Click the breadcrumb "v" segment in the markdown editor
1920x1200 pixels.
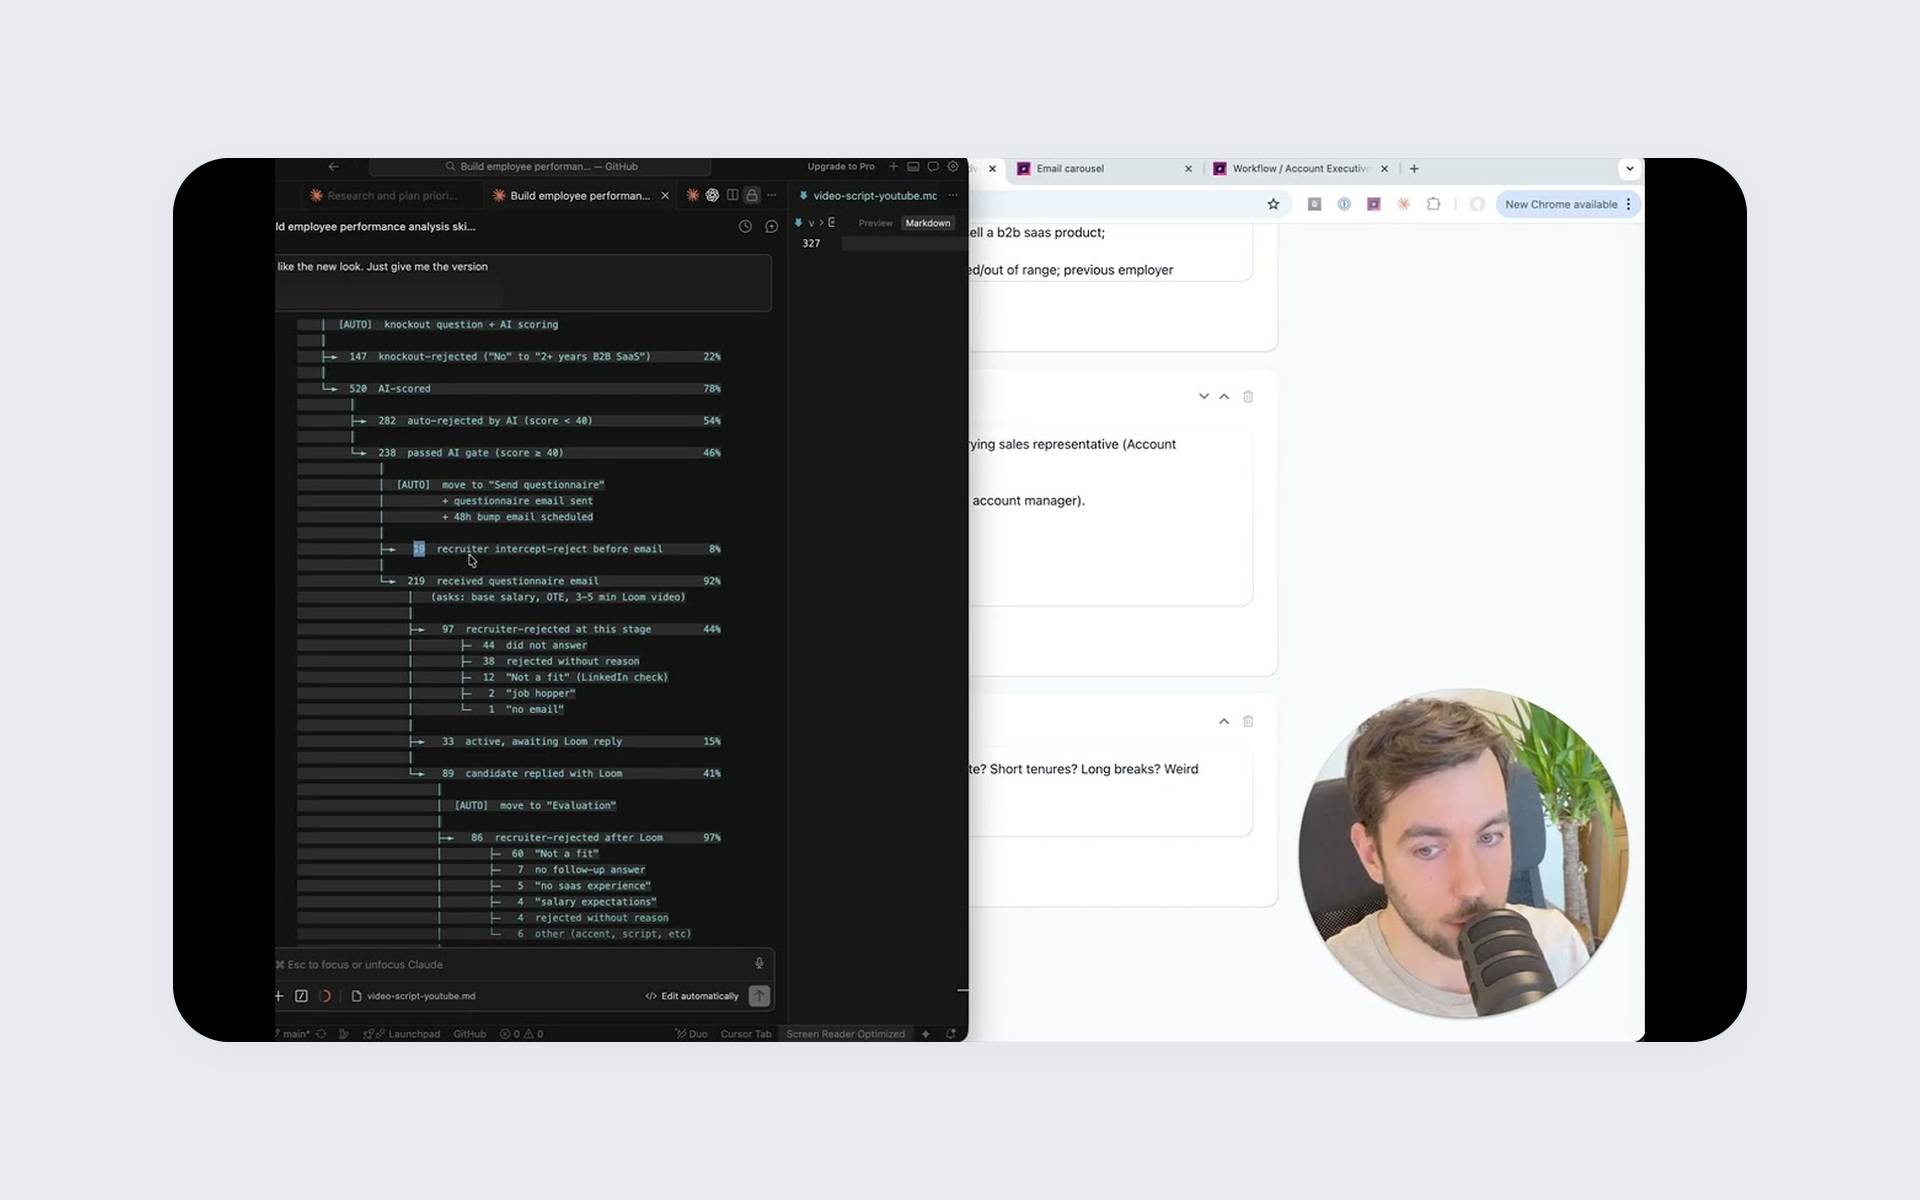[x=811, y=223]
